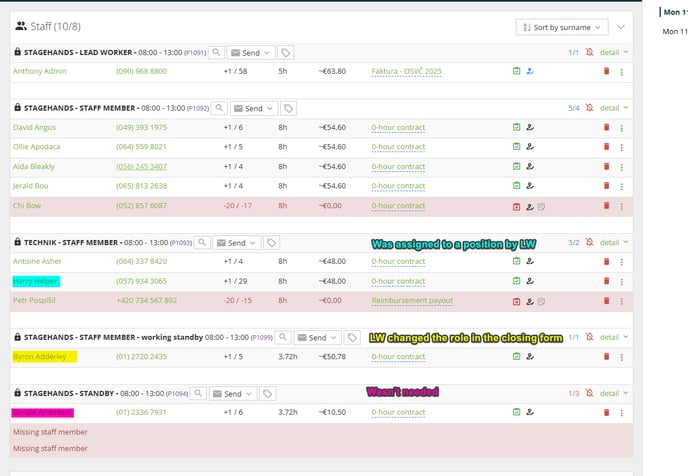
Task: Collapse the Staff panel with chevron
Action: click(621, 27)
